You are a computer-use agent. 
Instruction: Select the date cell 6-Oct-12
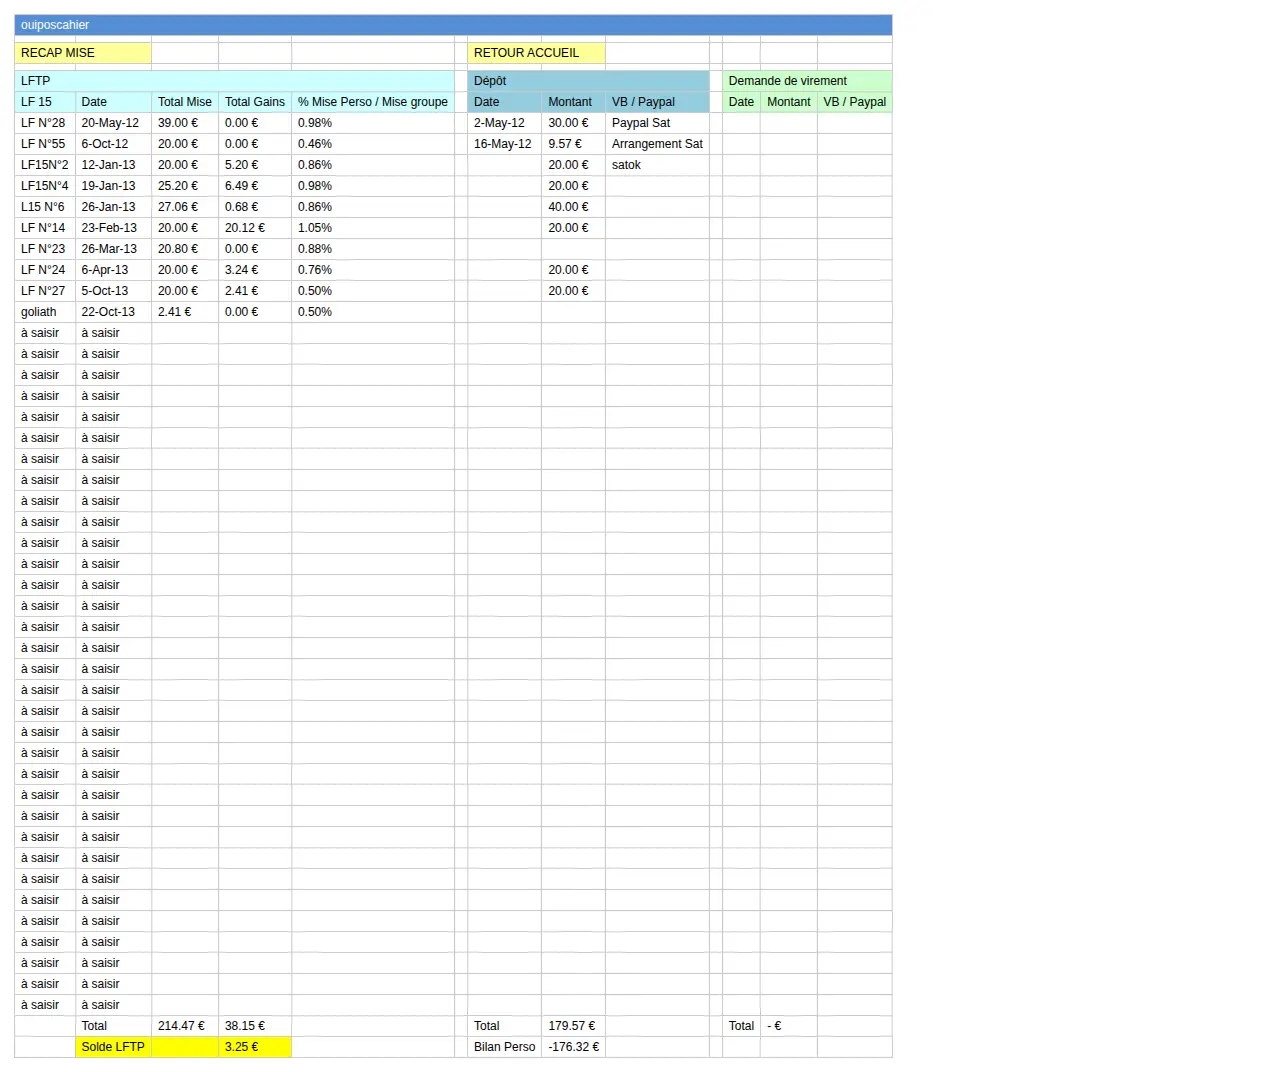pyautogui.click(x=113, y=144)
